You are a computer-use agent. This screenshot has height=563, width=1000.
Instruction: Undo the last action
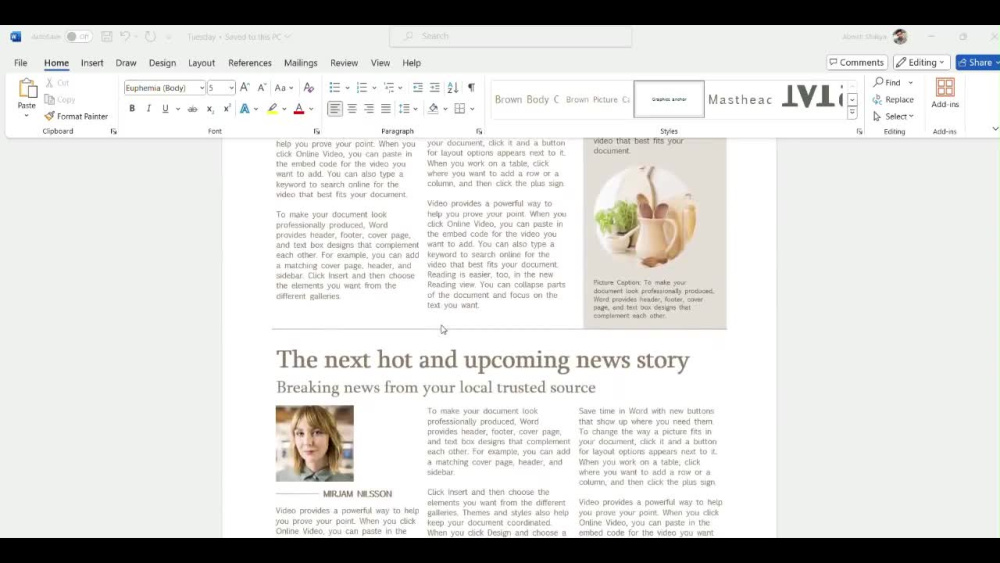tap(125, 36)
